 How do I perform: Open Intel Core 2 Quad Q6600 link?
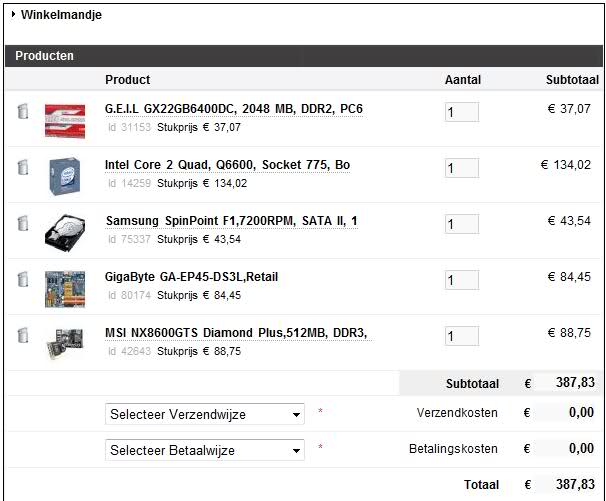click(x=227, y=165)
